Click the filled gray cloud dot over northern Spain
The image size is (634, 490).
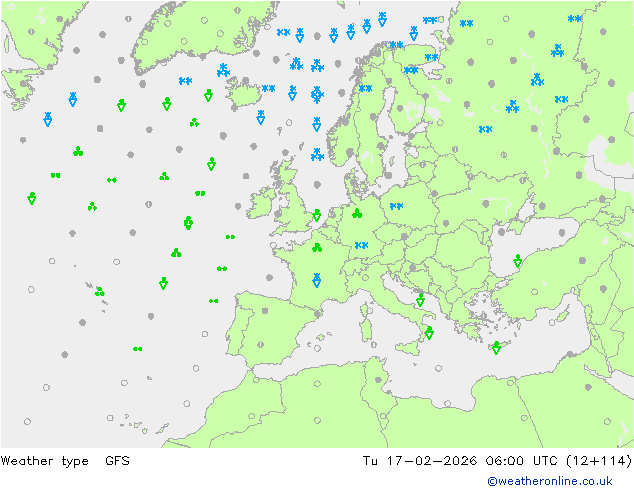pyautogui.click(x=265, y=310)
